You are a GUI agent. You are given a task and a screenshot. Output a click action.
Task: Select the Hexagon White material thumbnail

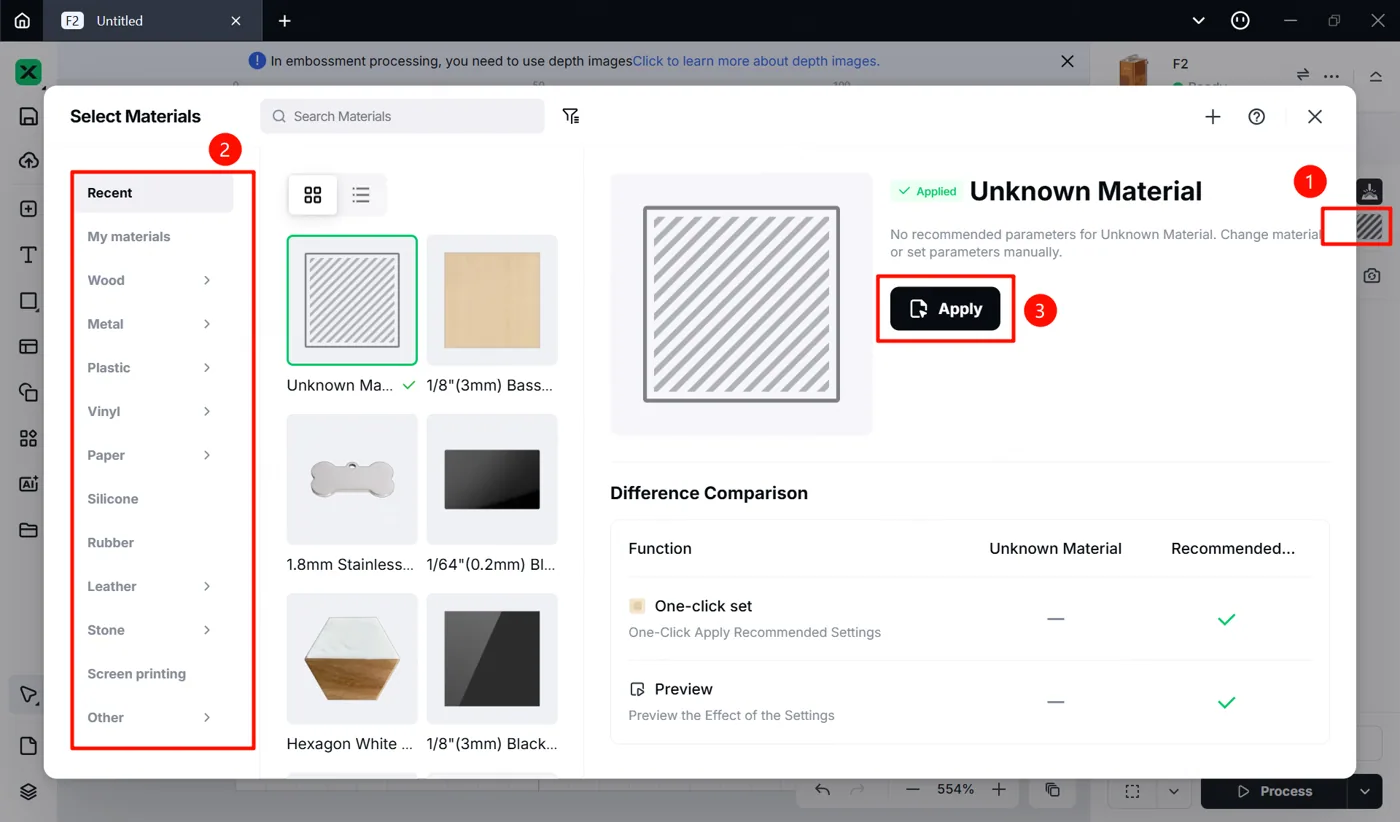pyautogui.click(x=352, y=658)
